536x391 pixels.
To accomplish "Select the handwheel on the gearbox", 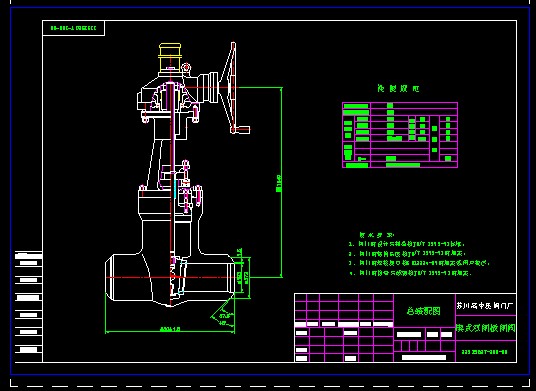I will tap(229, 86).
